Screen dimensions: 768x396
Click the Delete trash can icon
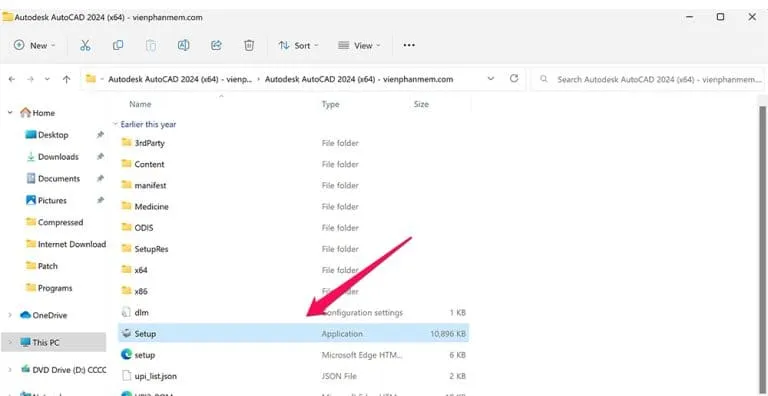249,46
